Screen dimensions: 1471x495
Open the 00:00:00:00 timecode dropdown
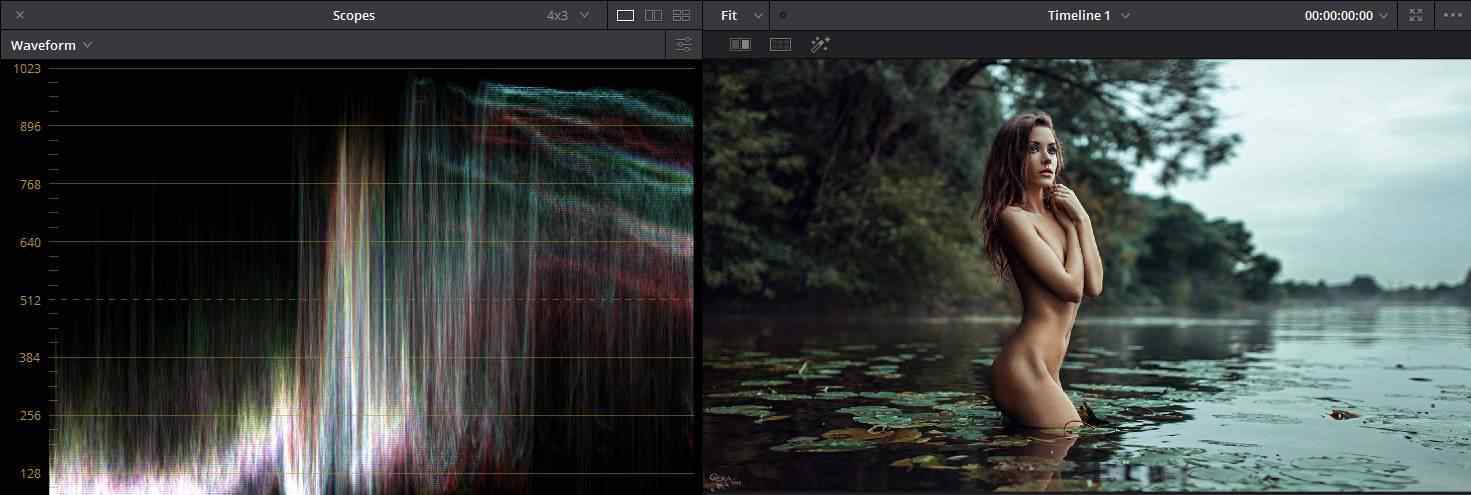1346,15
